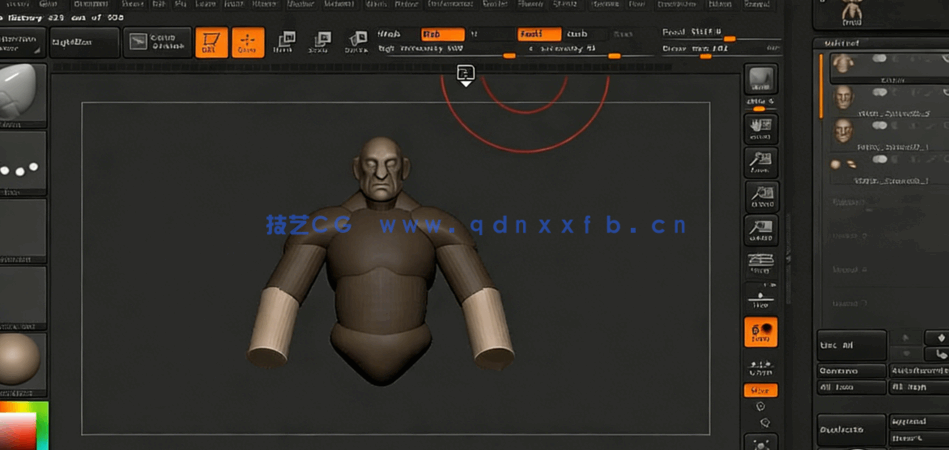Viewport: 949px width, 450px height.
Task: Select the Rotate transform icon
Action: pyautogui.click(x=356, y=42)
